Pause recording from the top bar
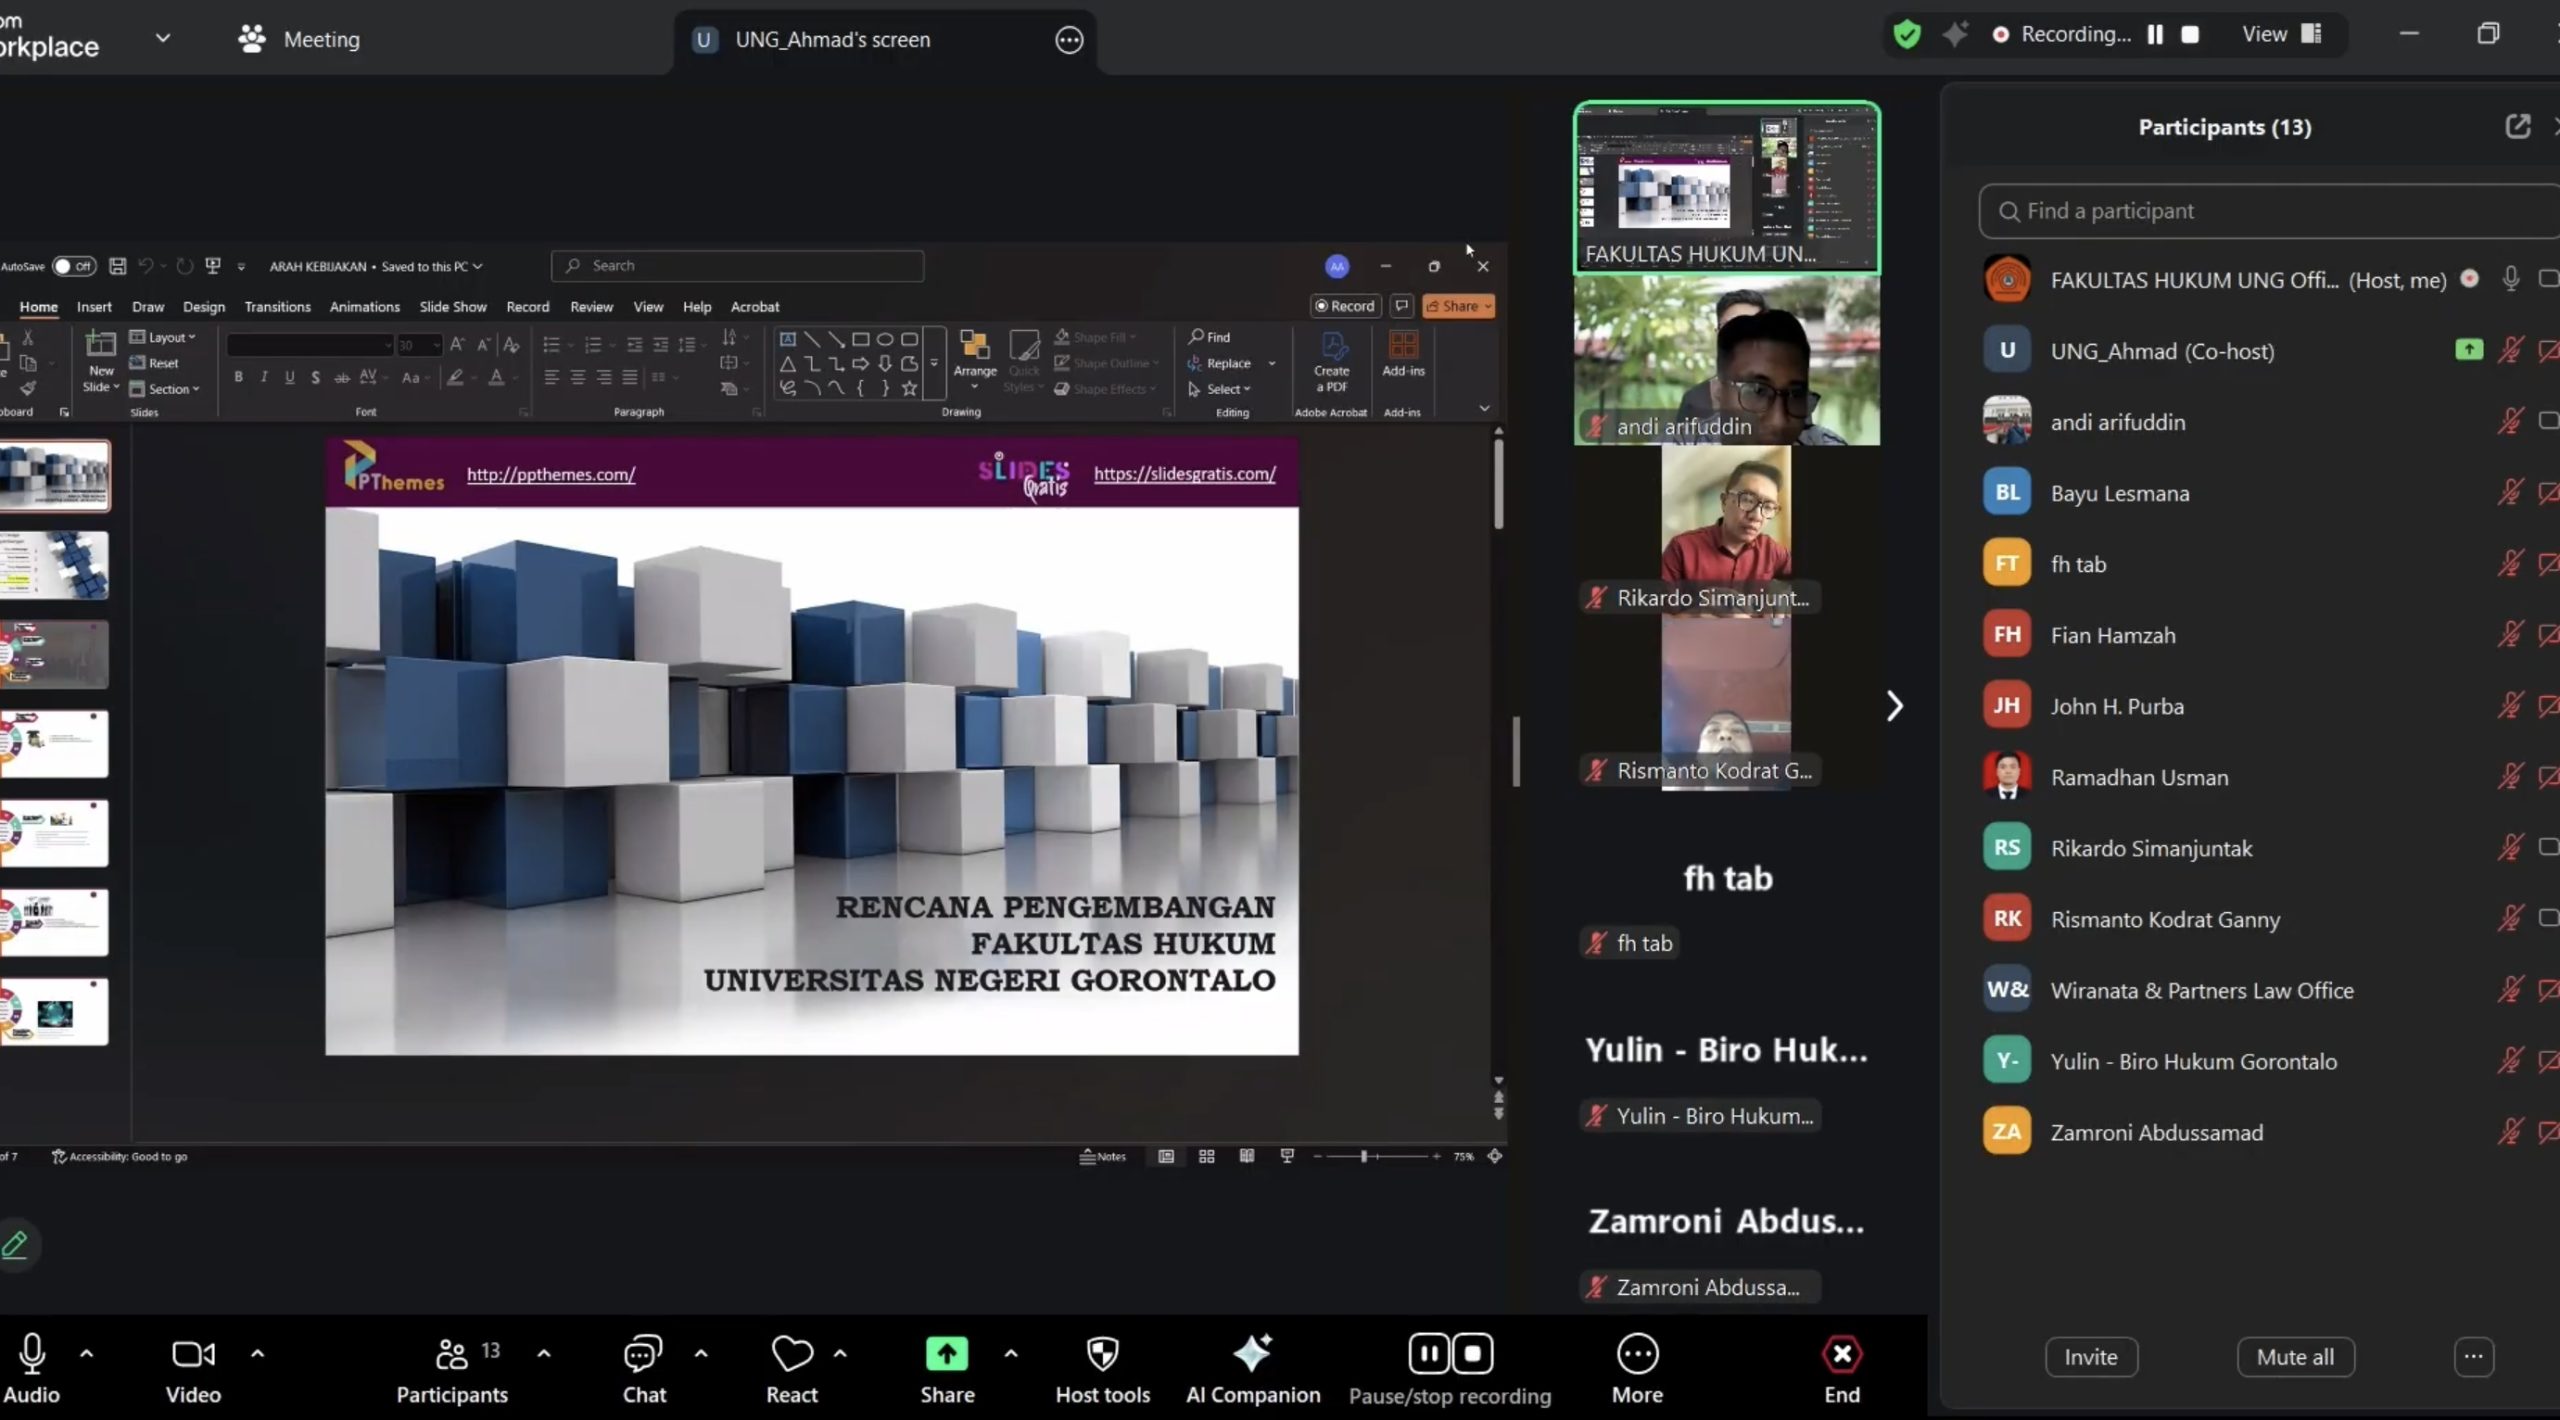This screenshot has width=2560, height=1420. tap(2155, 35)
